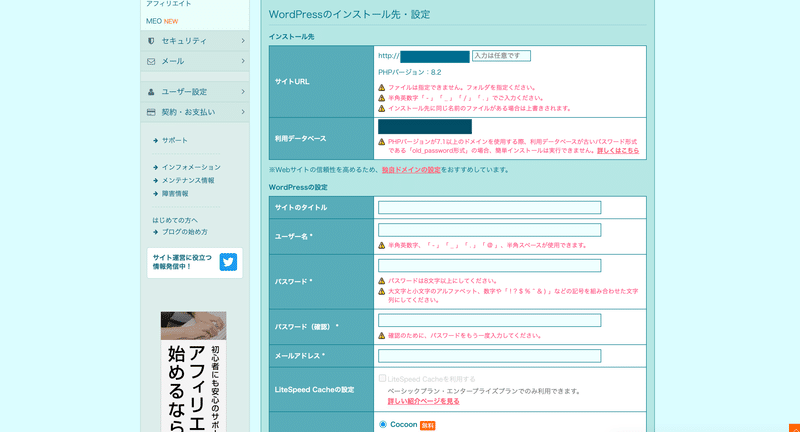The width and height of the screenshot is (800, 432).
Task: Click the arrow icon before サポート
Action: tap(156, 140)
